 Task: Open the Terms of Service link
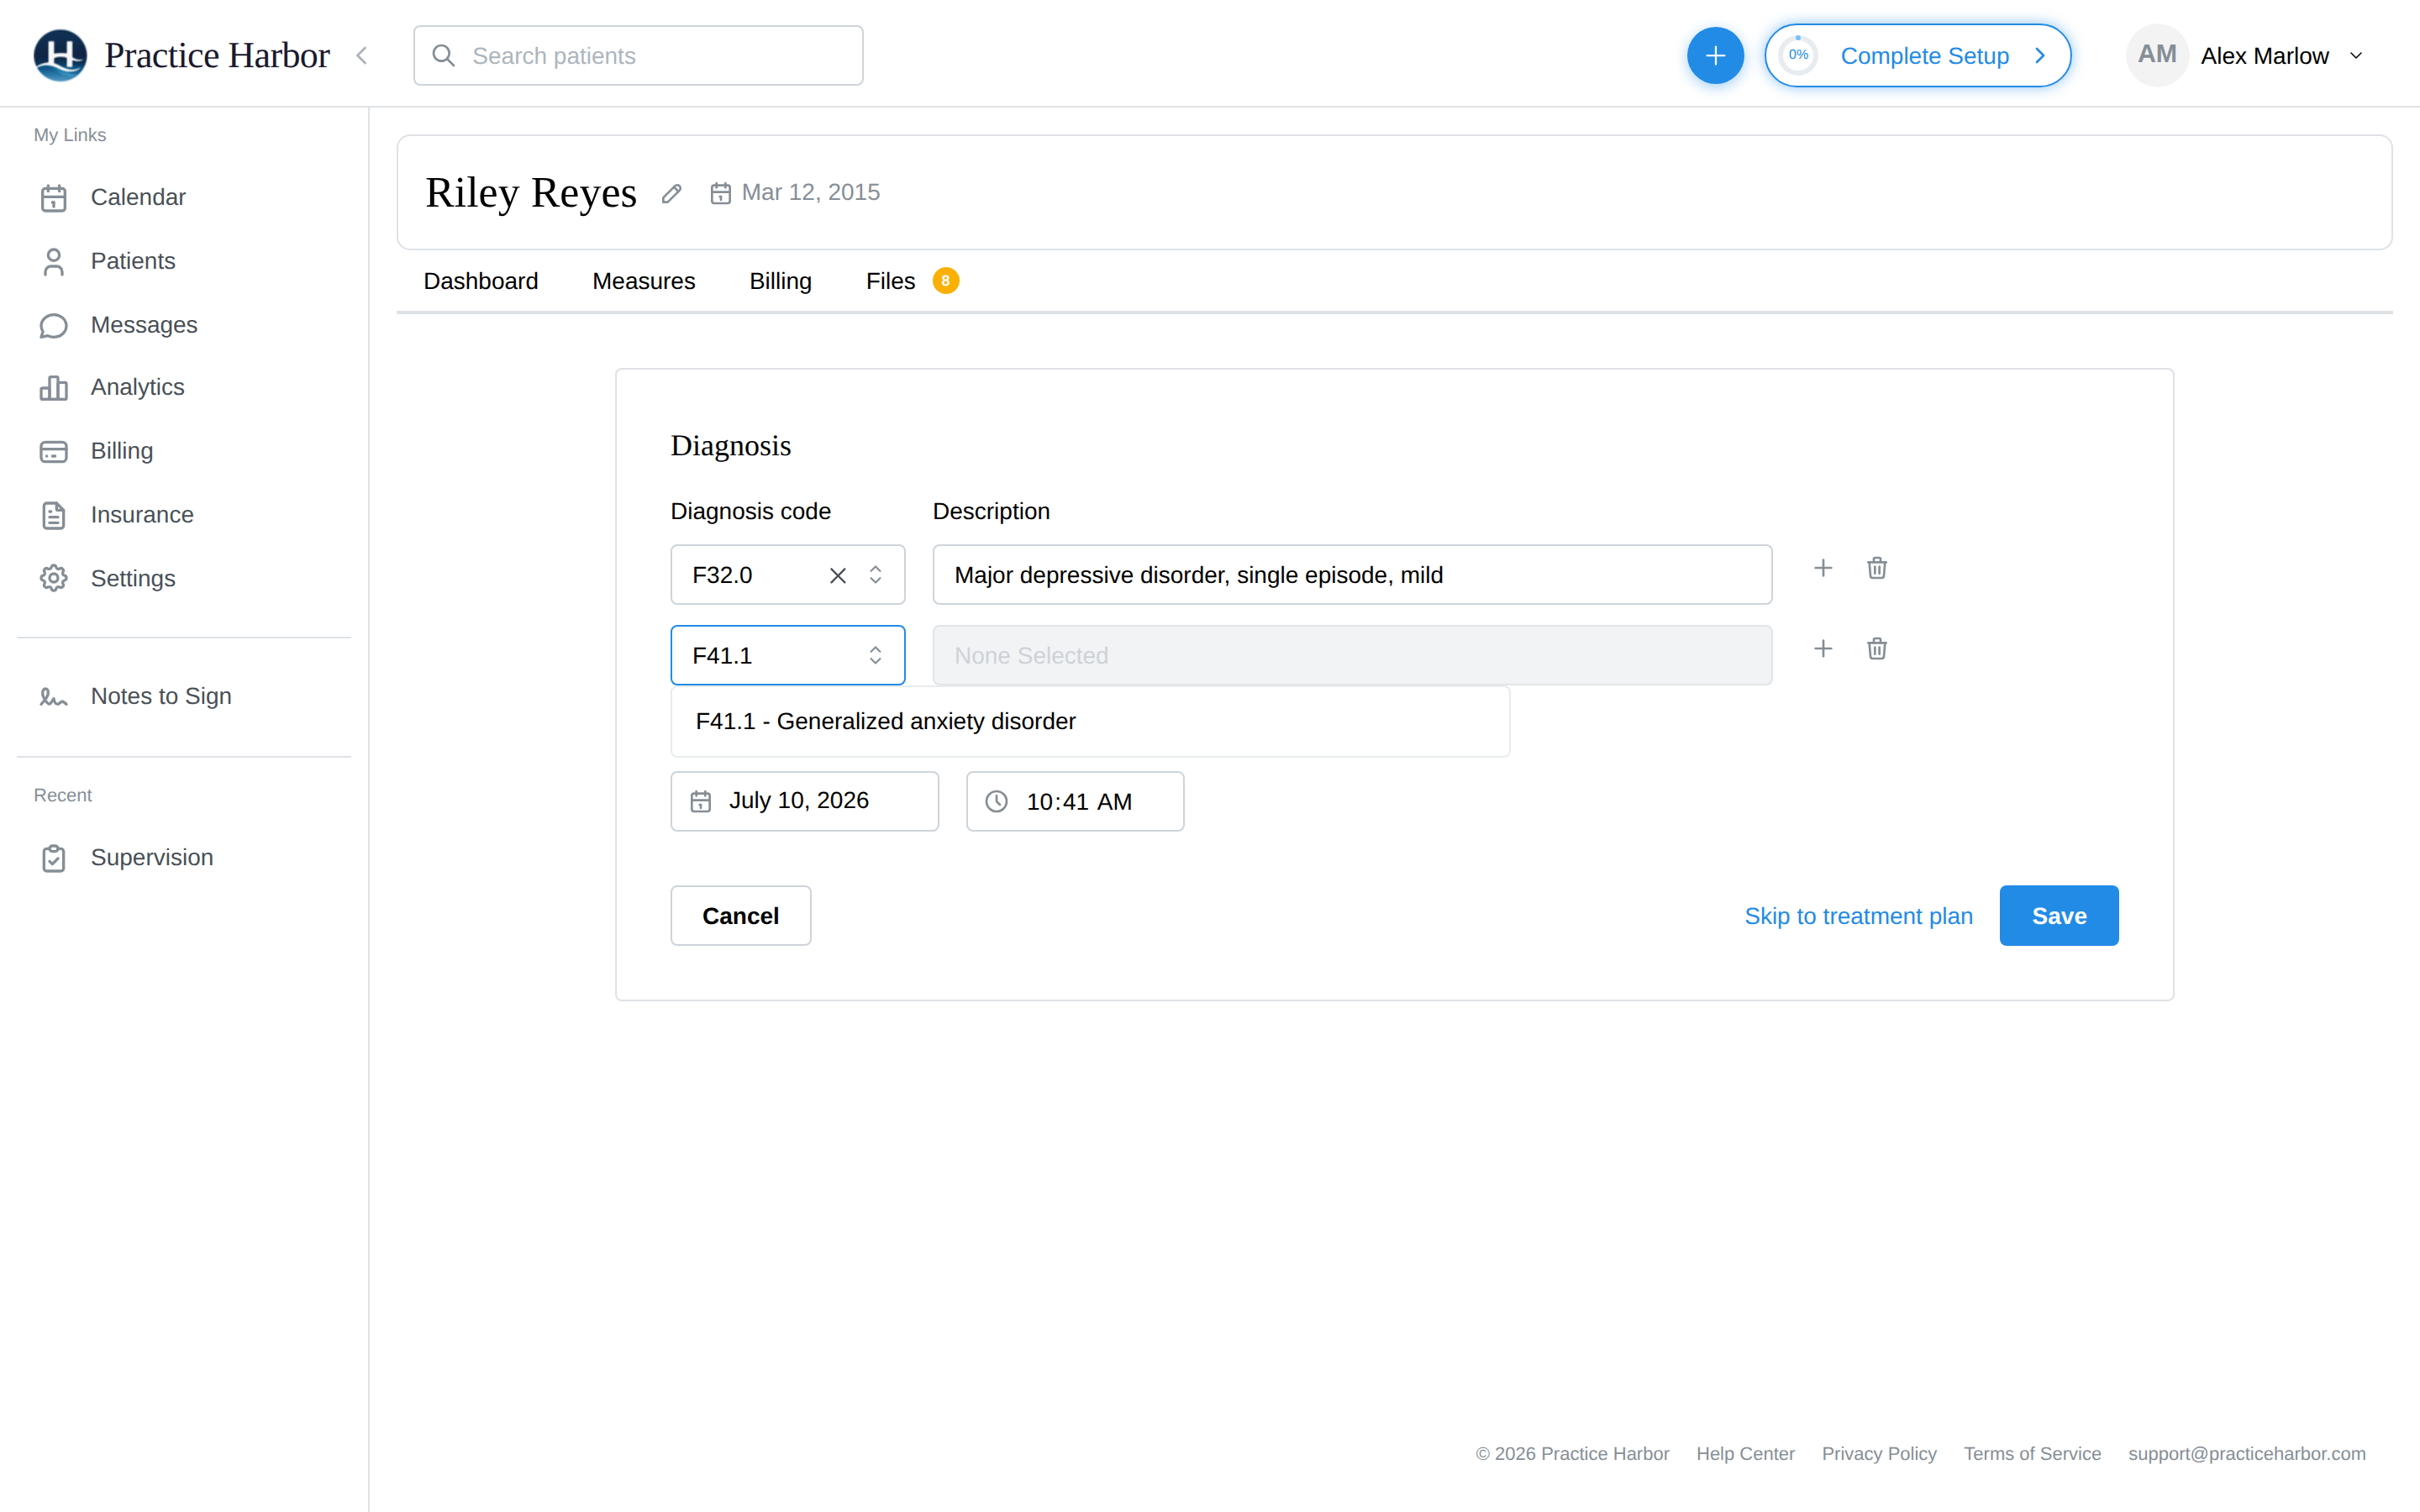pyautogui.click(x=2032, y=1454)
